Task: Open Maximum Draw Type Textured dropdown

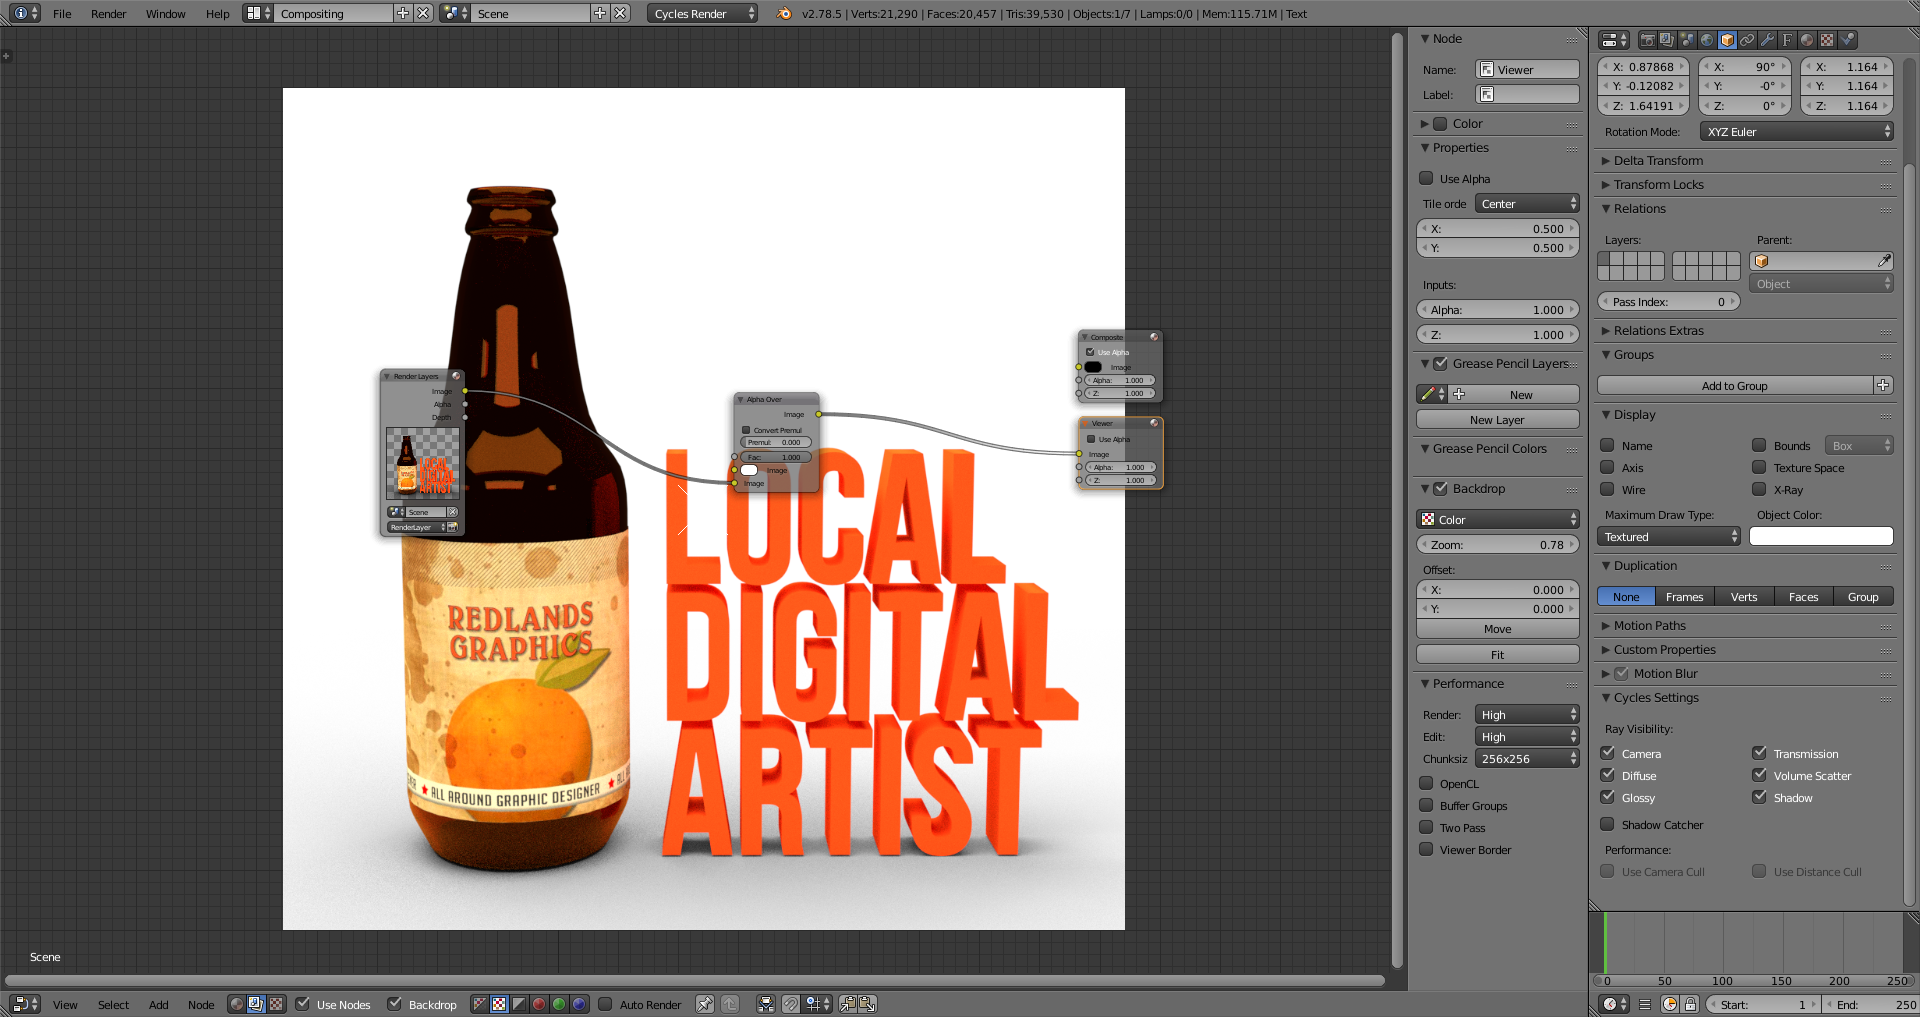Action: pos(1669,536)
